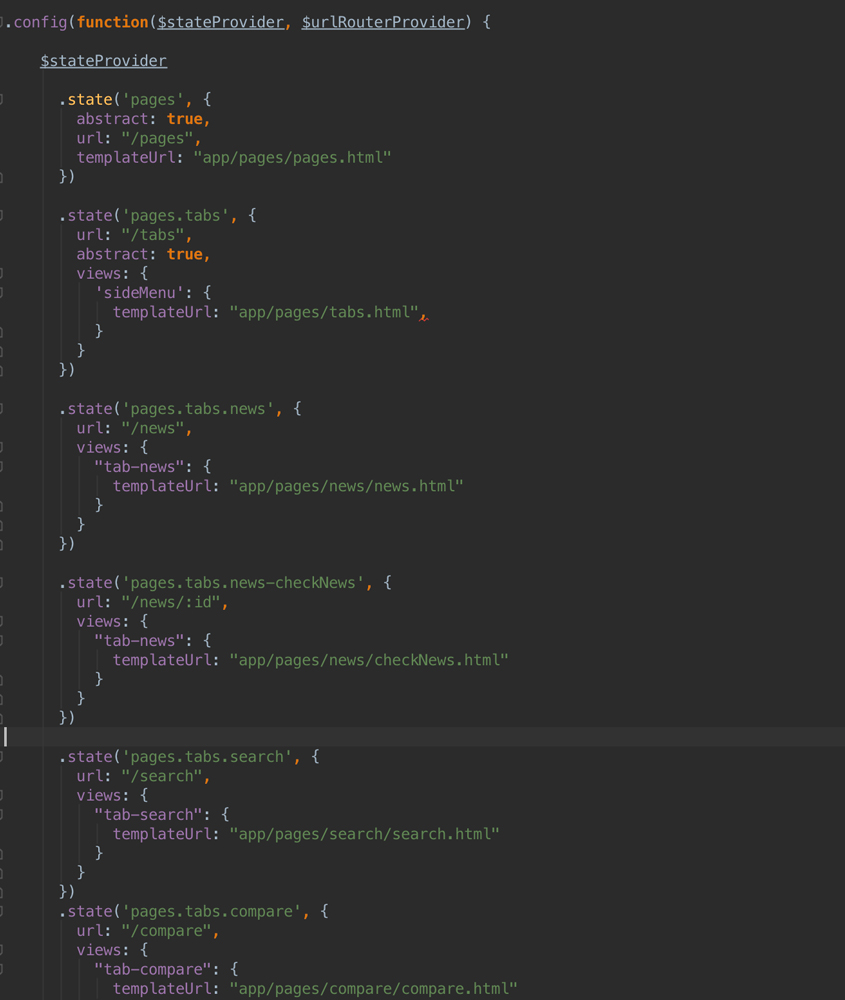Place cursor in "app/pages/pages.html" string
Viewport: 845px width, 1000px height.
292,158
